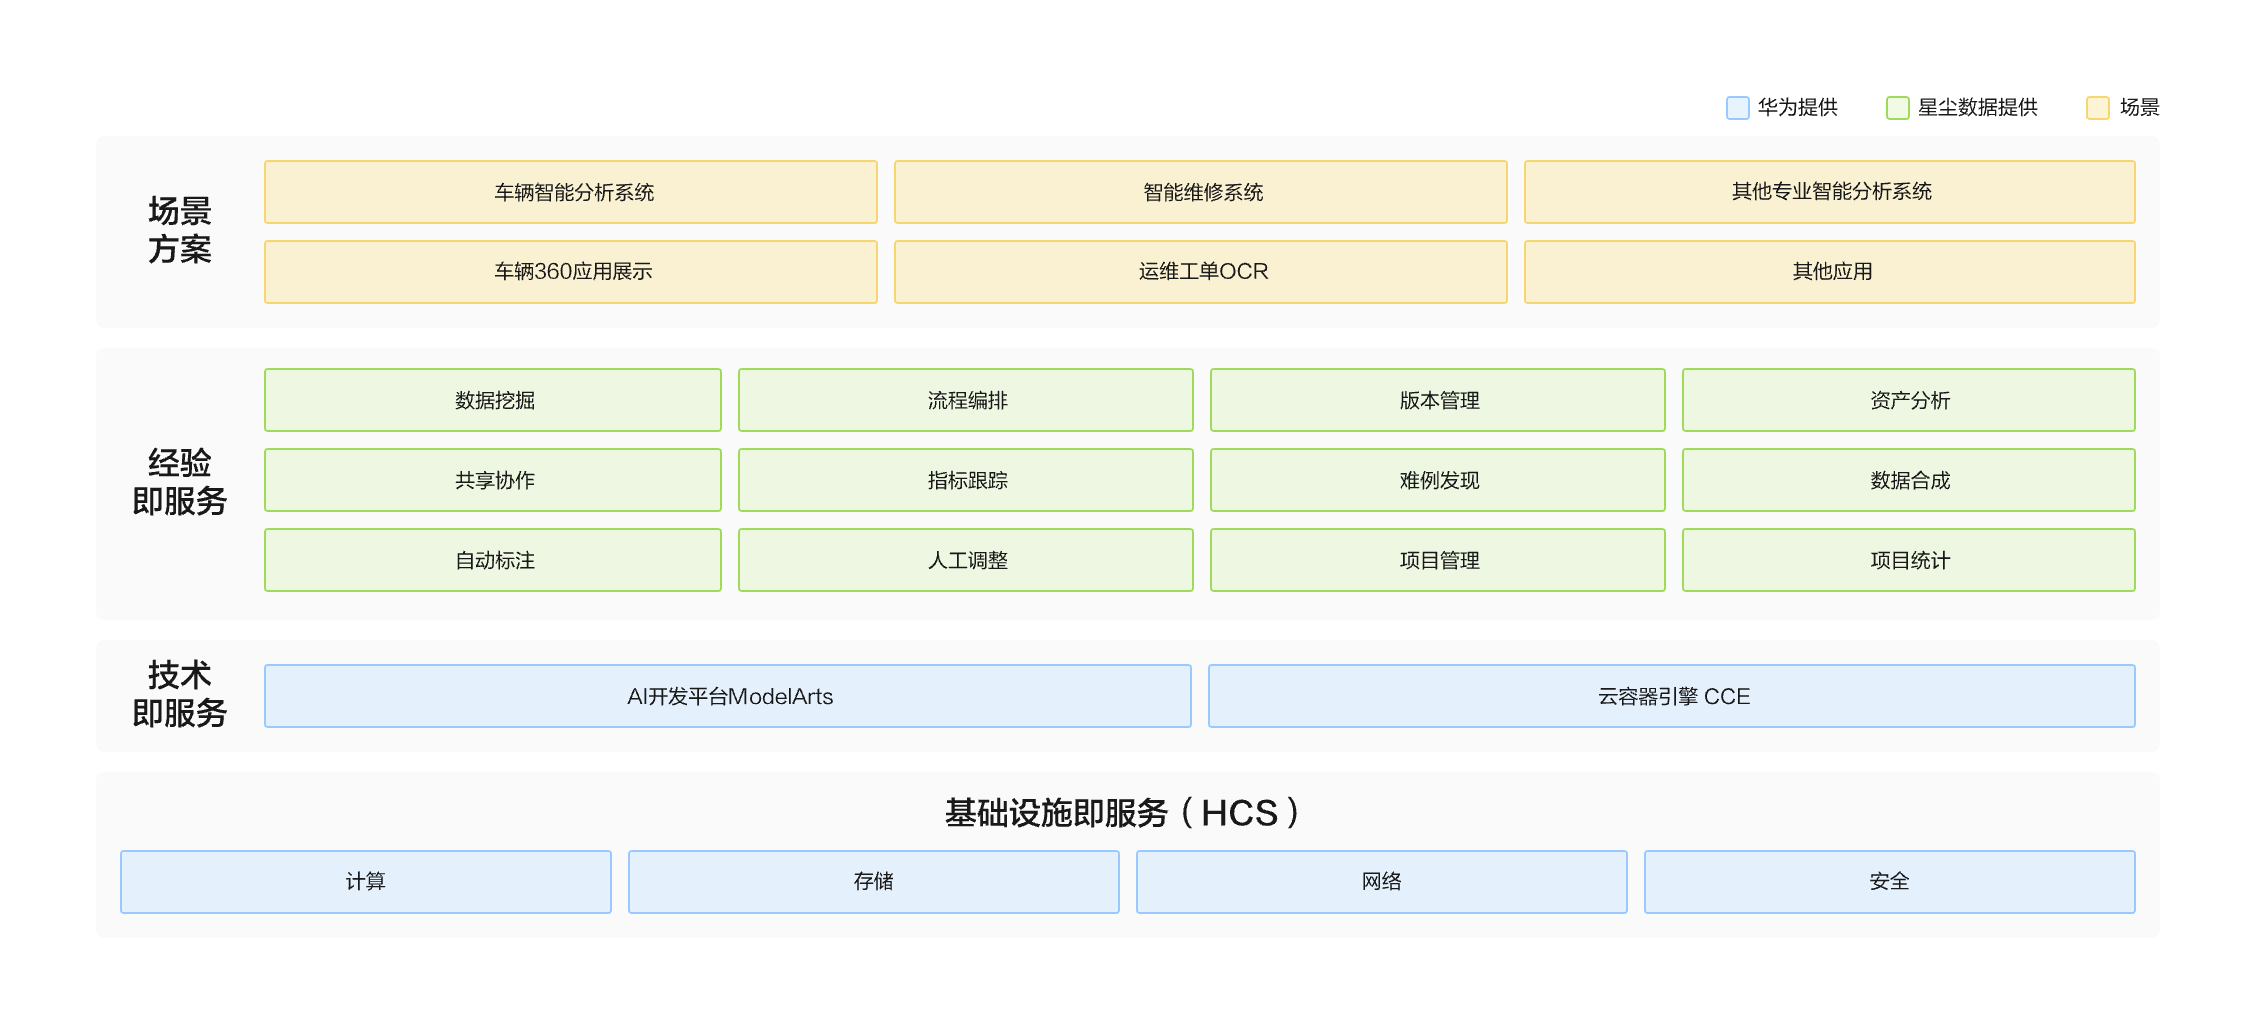Screen dimensions: 2256x1034
Task: Click the 难例发现 service box
Action: click(1438, 480)
